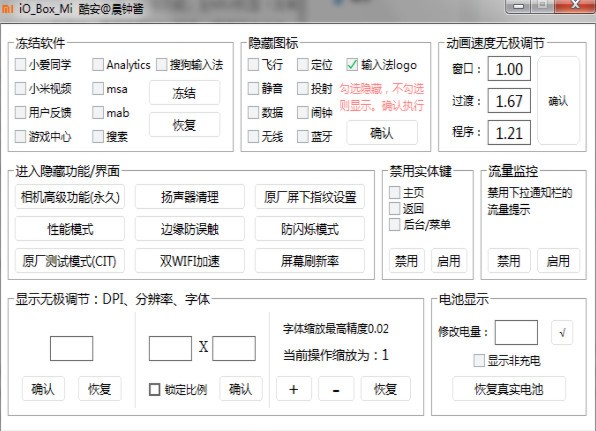Toggle the 锁定比例 checkbox
The image size is (596, 431).
click(154, 389)
